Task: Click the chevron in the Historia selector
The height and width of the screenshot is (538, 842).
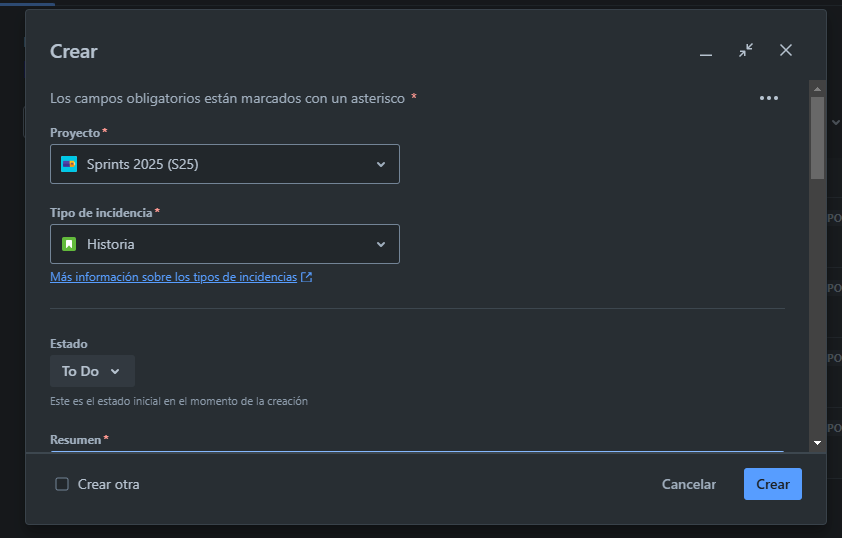Action: (x=381, y=244)
